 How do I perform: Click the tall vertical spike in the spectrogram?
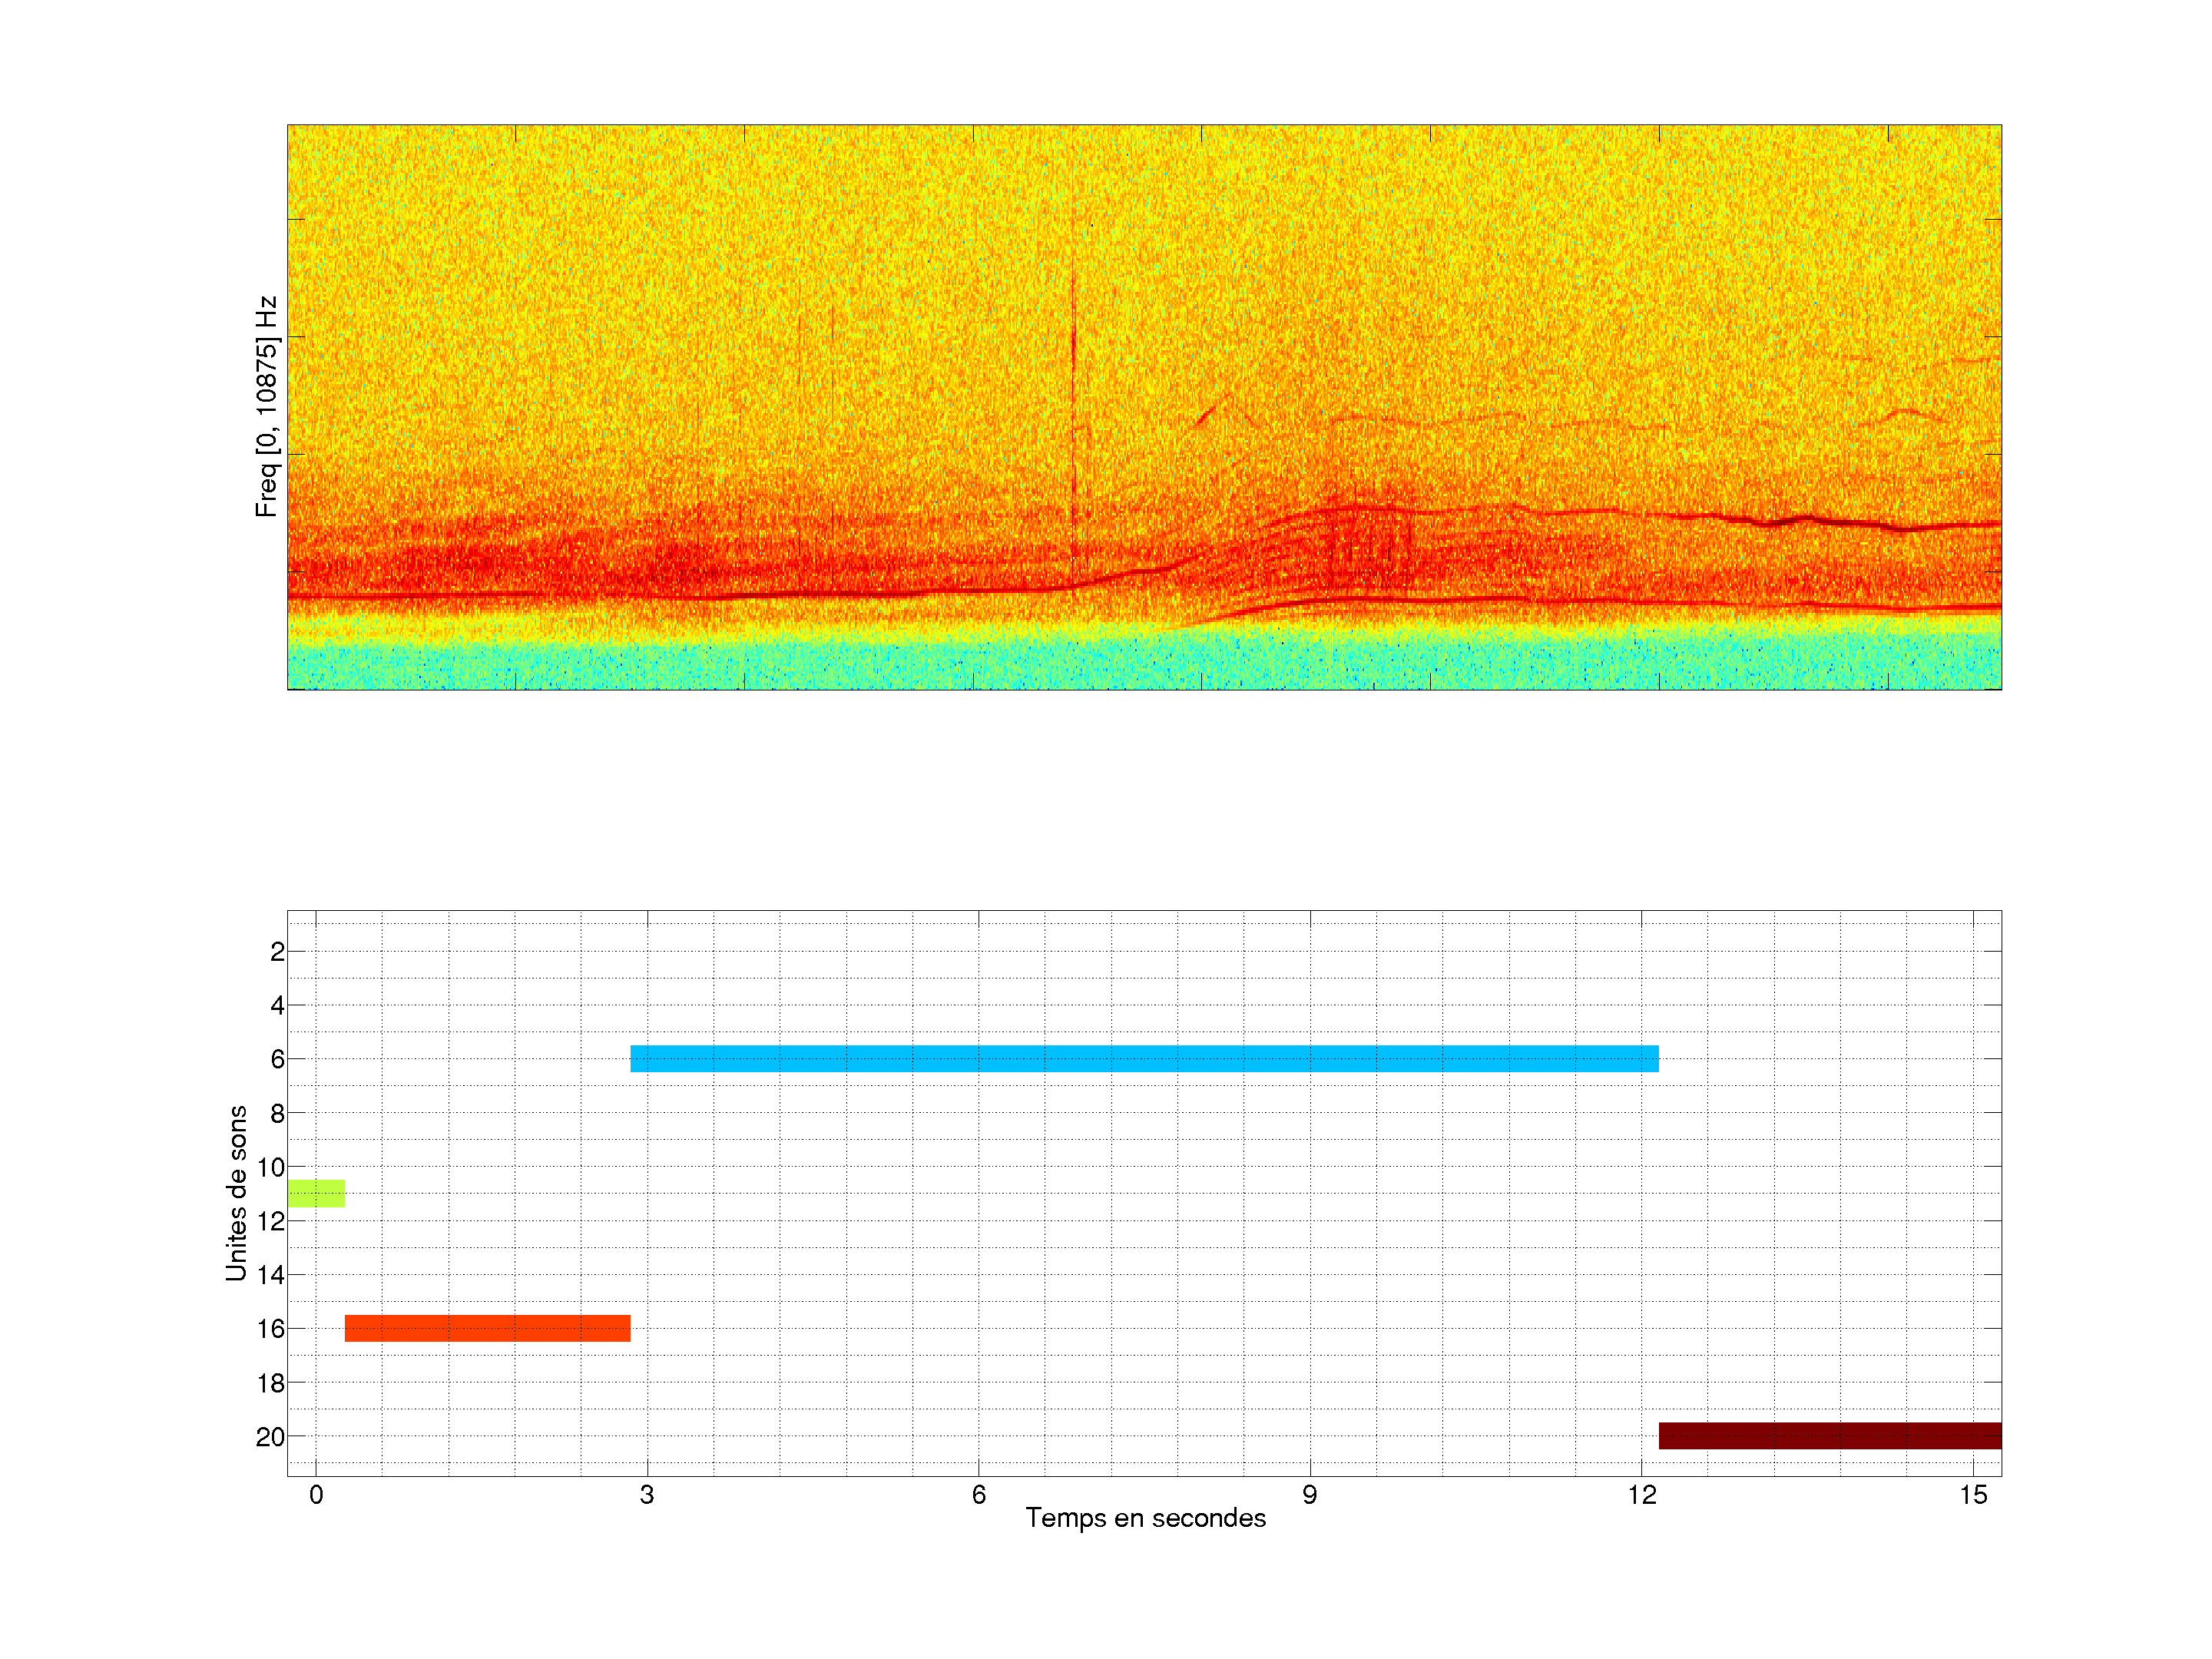(1073, 400)
